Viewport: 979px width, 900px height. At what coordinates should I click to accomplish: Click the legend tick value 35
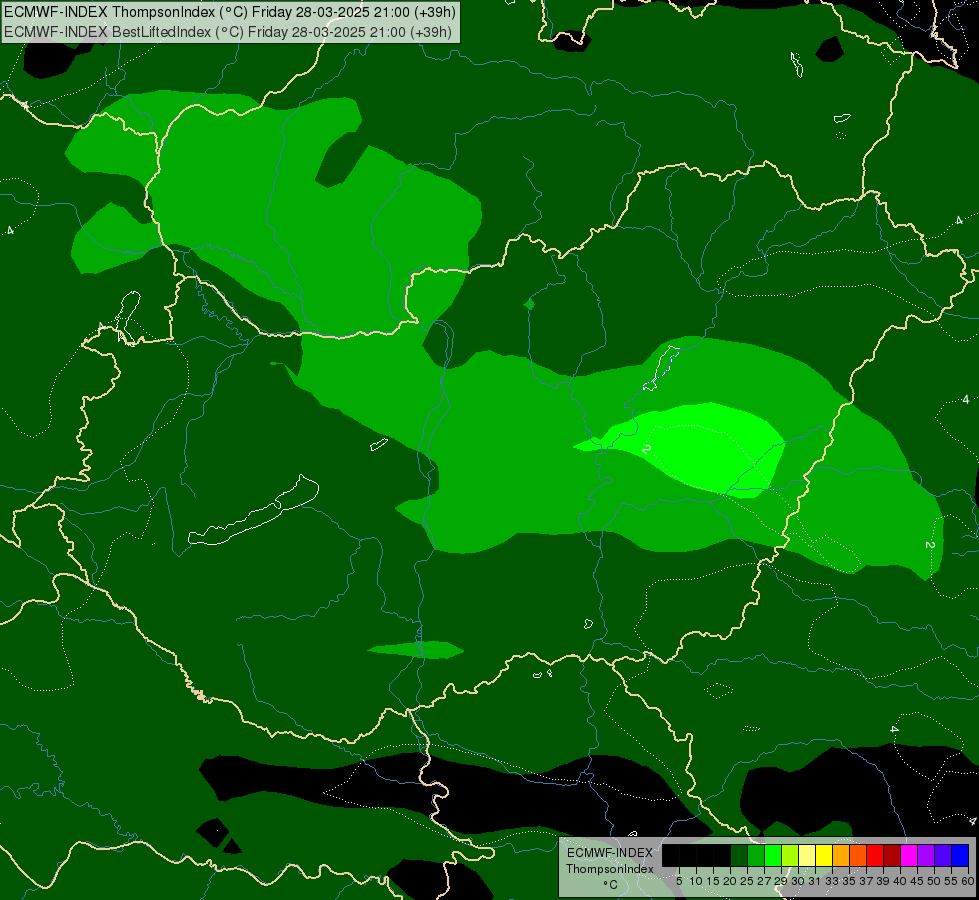tap(849, 881)
